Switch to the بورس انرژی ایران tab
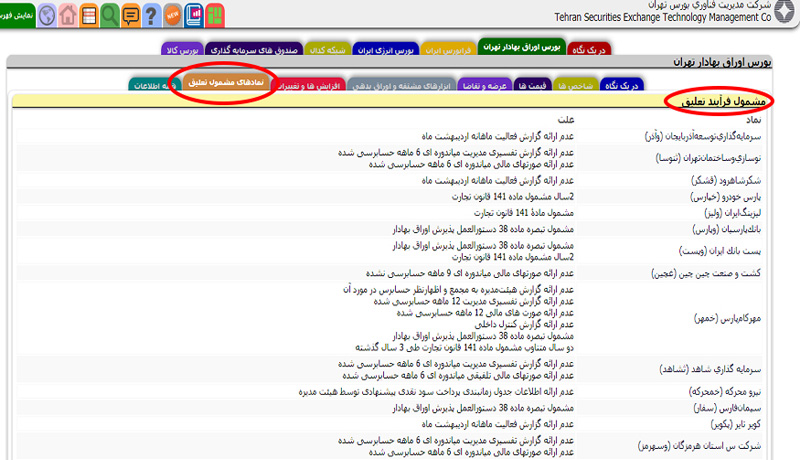Screen dimensions: 800x460 point(385,50)
